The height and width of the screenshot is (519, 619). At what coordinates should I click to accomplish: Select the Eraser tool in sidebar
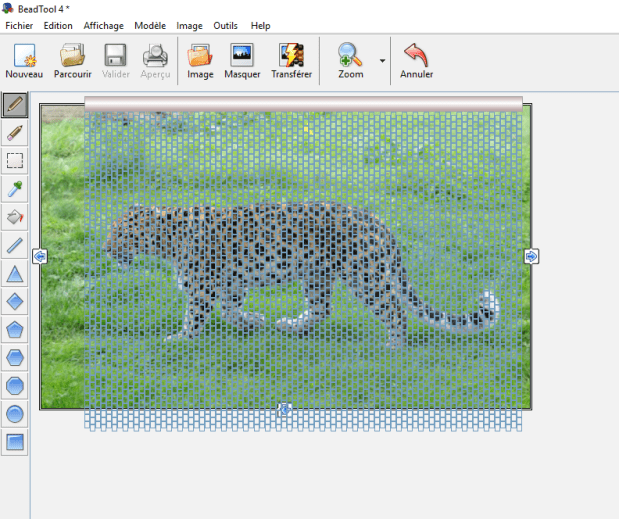pos(15,132)
